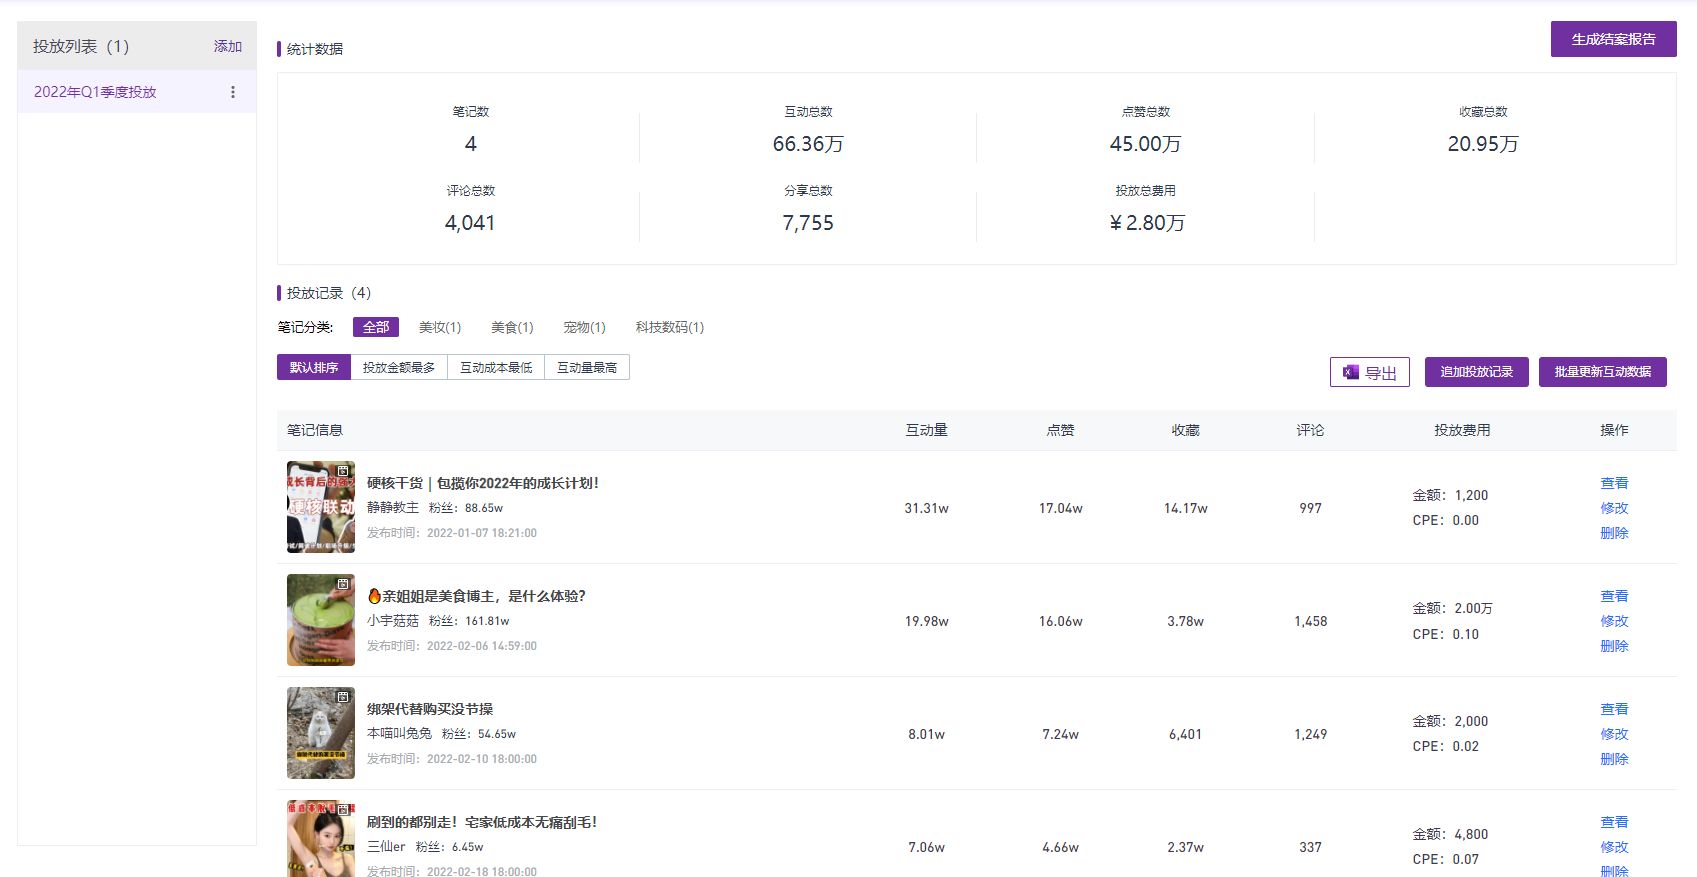Sort by 互动成本最低
This screenshot has height=877, width=1697.
[x=496, y=368]
